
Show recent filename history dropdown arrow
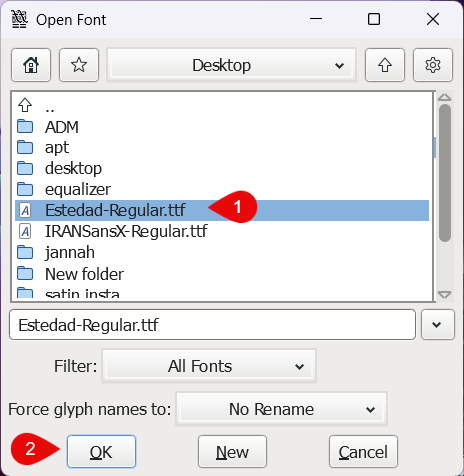[x=437, y=325]
